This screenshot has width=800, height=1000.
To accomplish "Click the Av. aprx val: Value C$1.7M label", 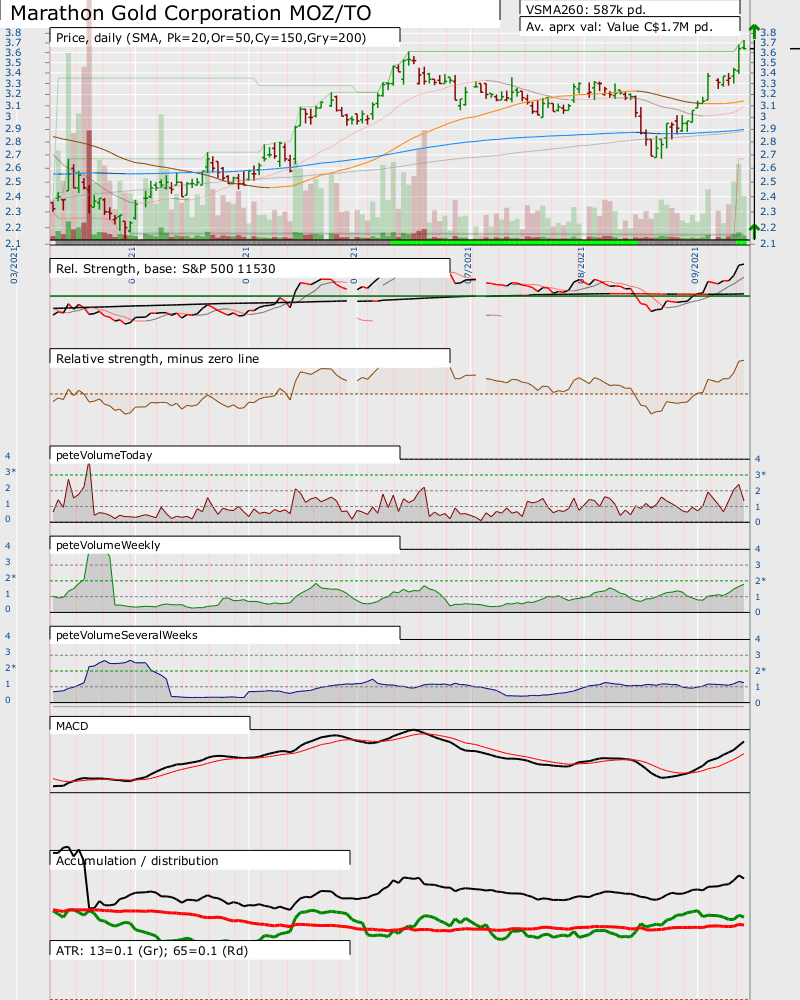I will click(619, 27).
